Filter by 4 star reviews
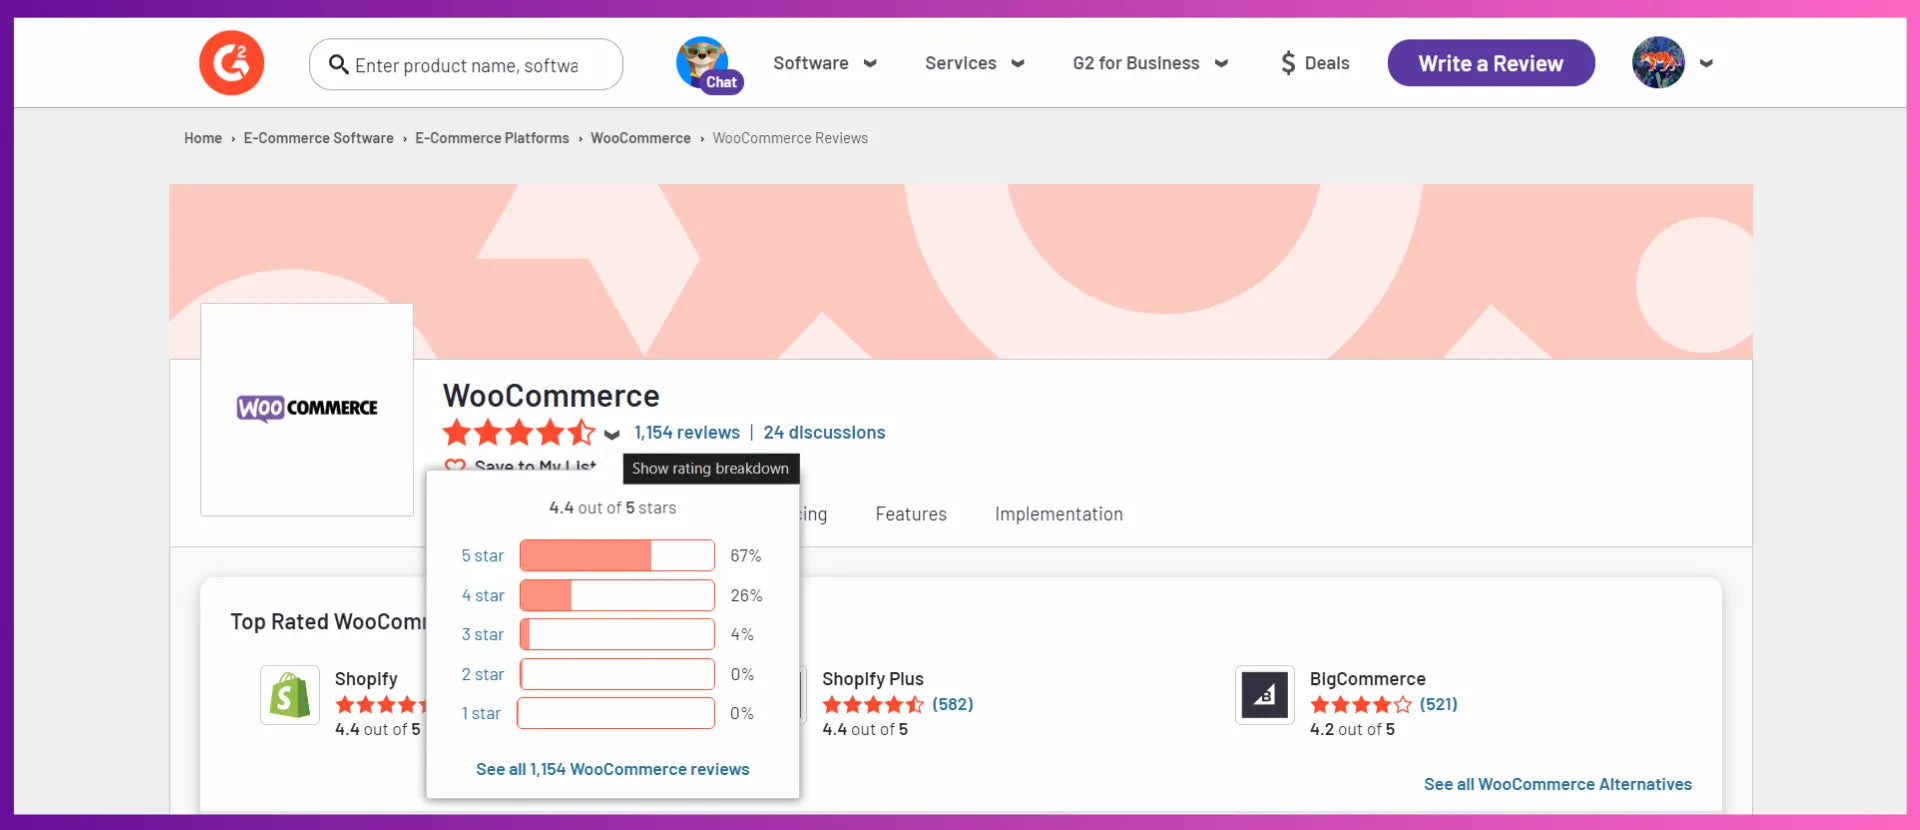 (483, 596)
